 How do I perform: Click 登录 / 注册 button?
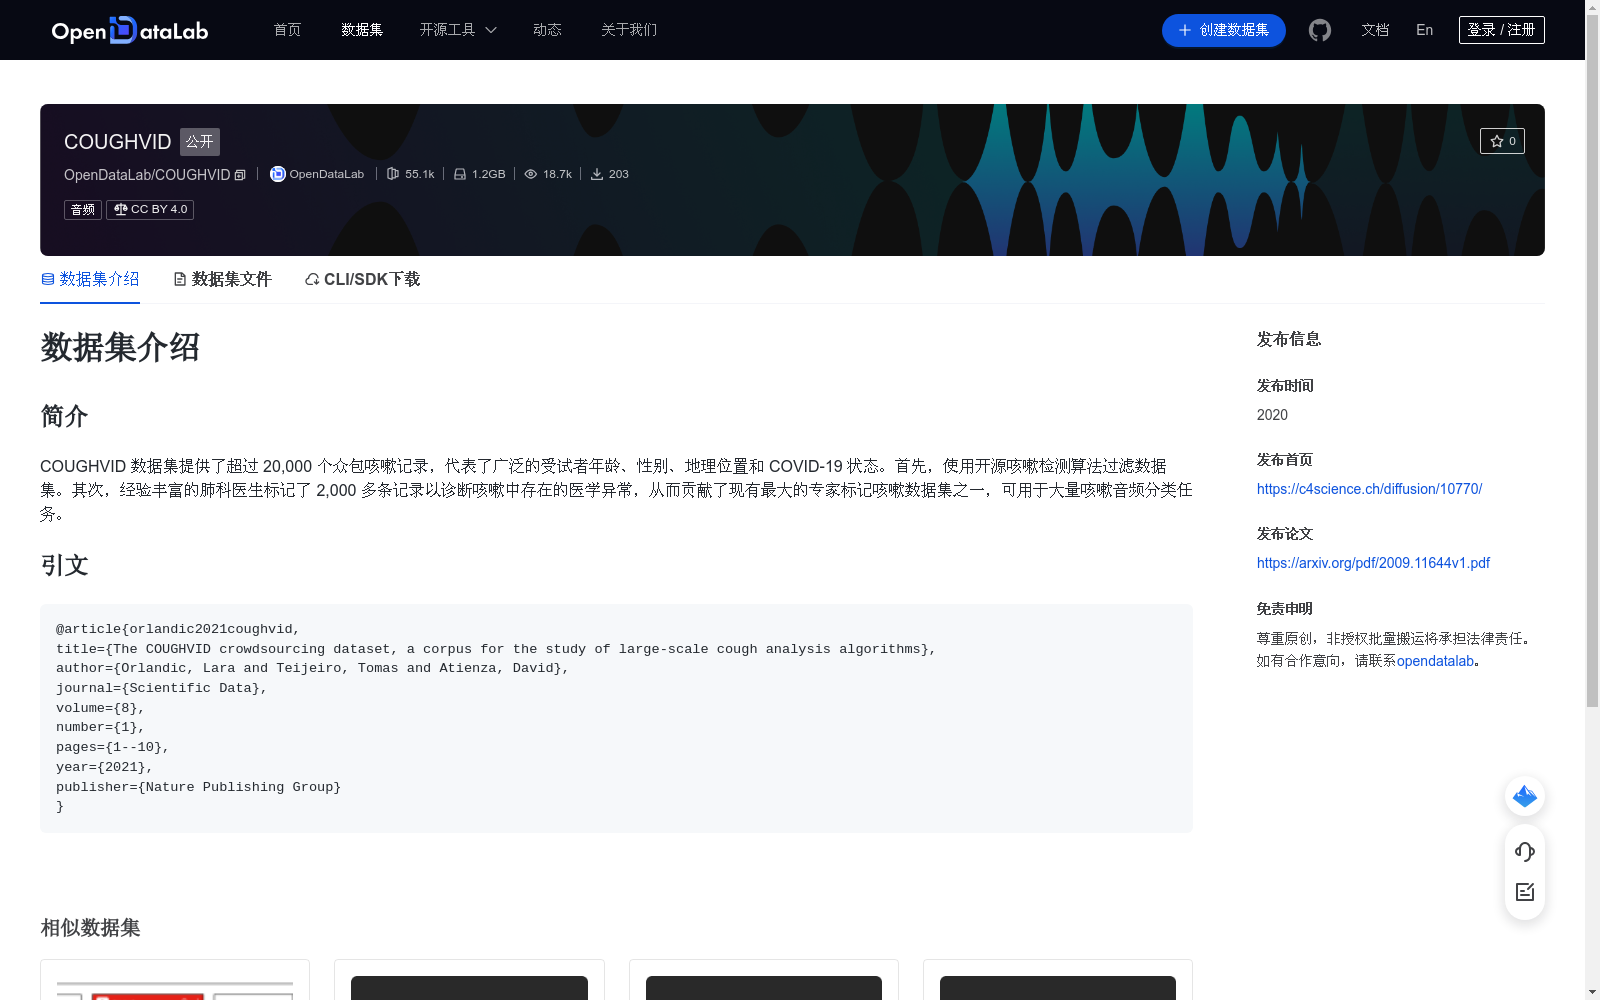[1502, 30]
